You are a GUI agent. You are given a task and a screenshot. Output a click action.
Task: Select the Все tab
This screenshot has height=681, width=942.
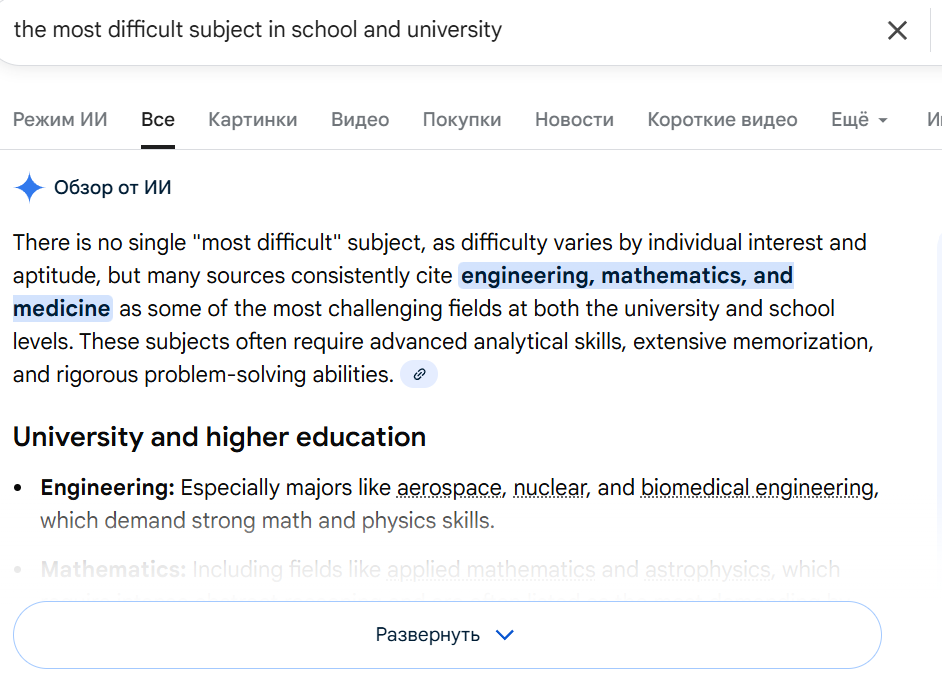[x=158, y=120]
